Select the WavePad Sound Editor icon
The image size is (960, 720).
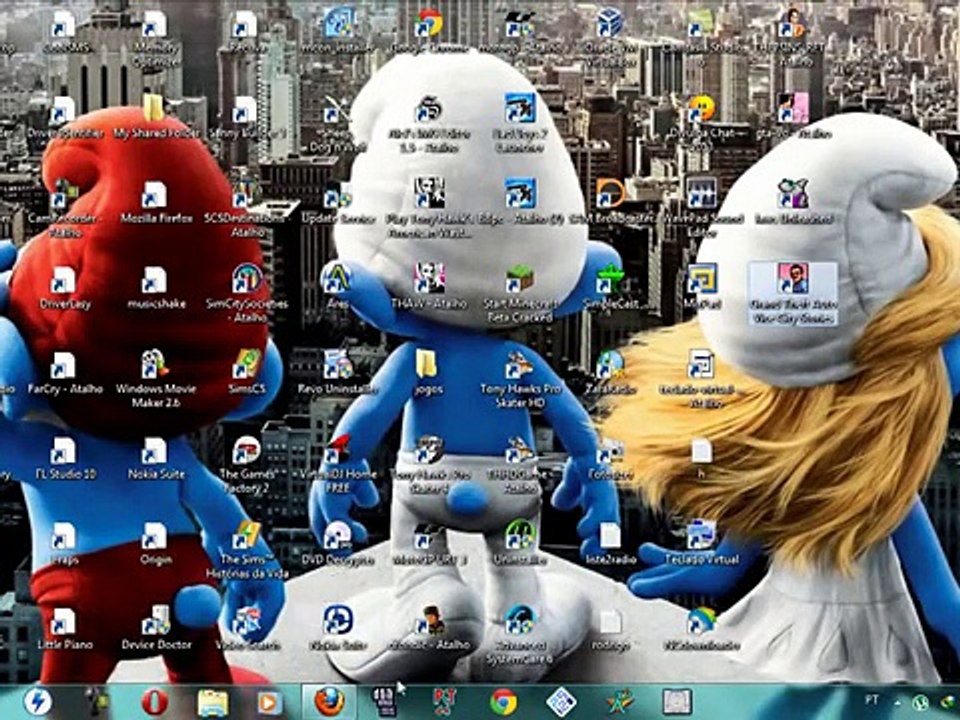[x=702, y=208]
